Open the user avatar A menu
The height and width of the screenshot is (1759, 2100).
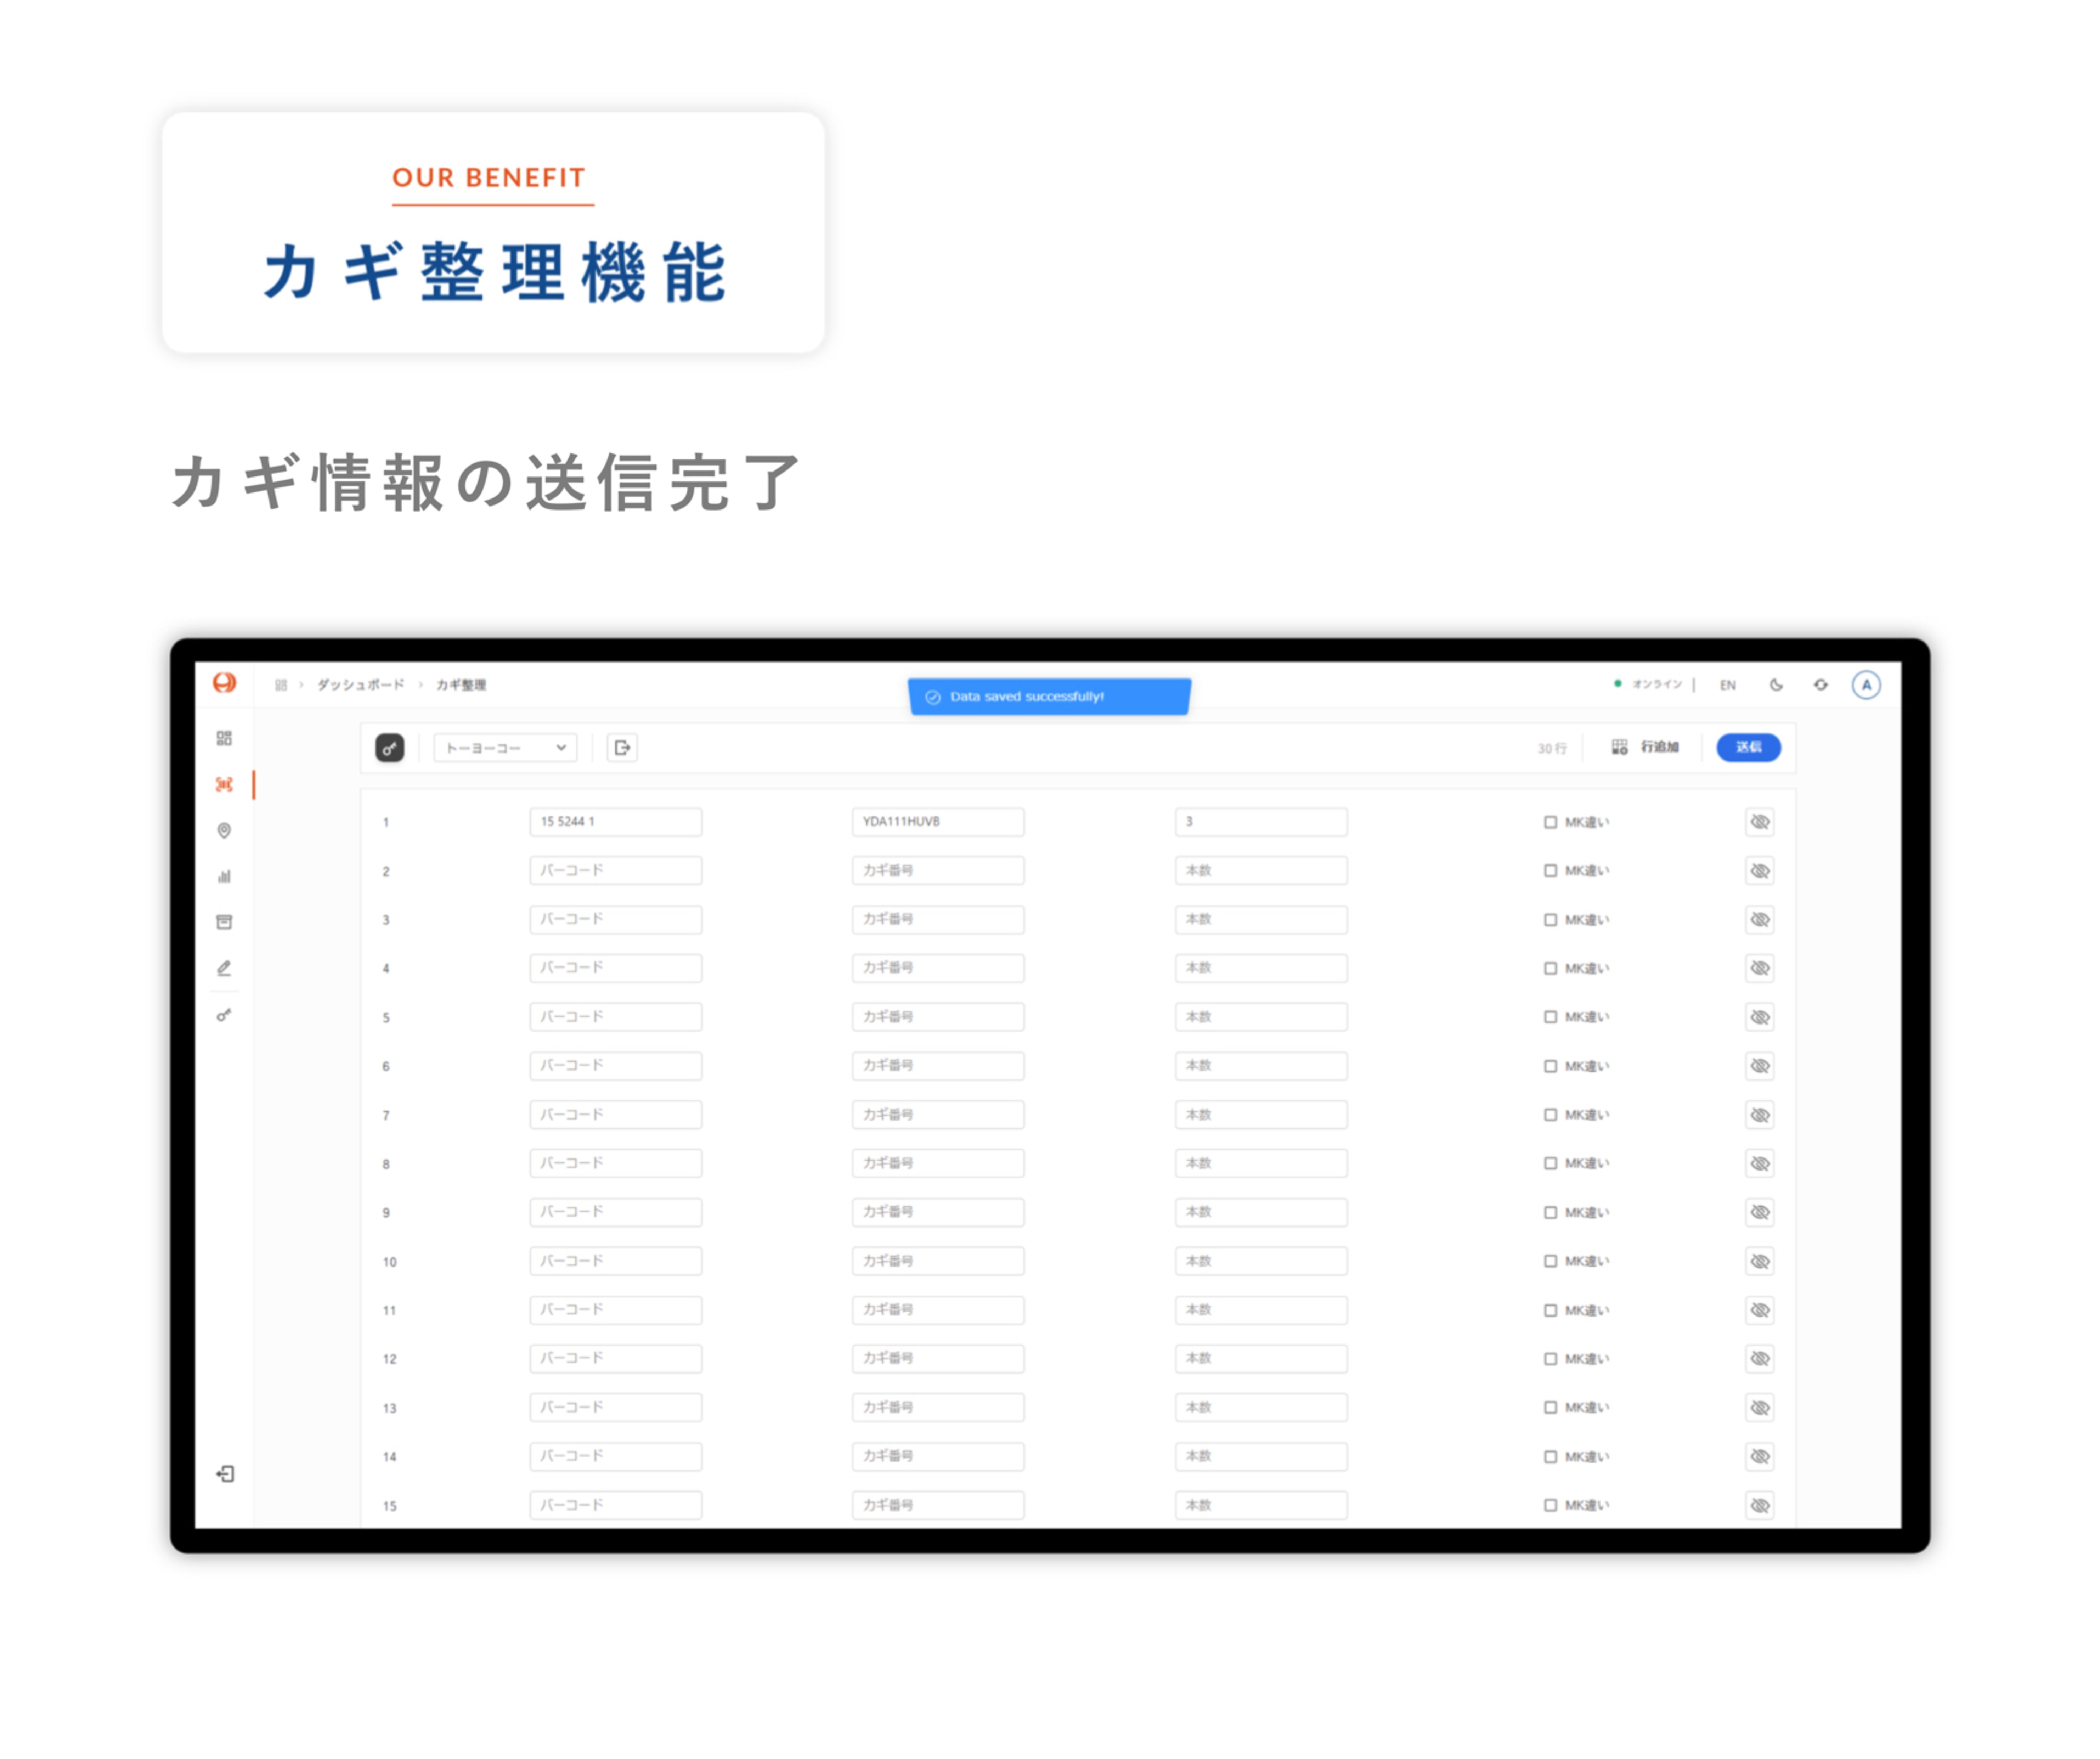coord(1866,685)
